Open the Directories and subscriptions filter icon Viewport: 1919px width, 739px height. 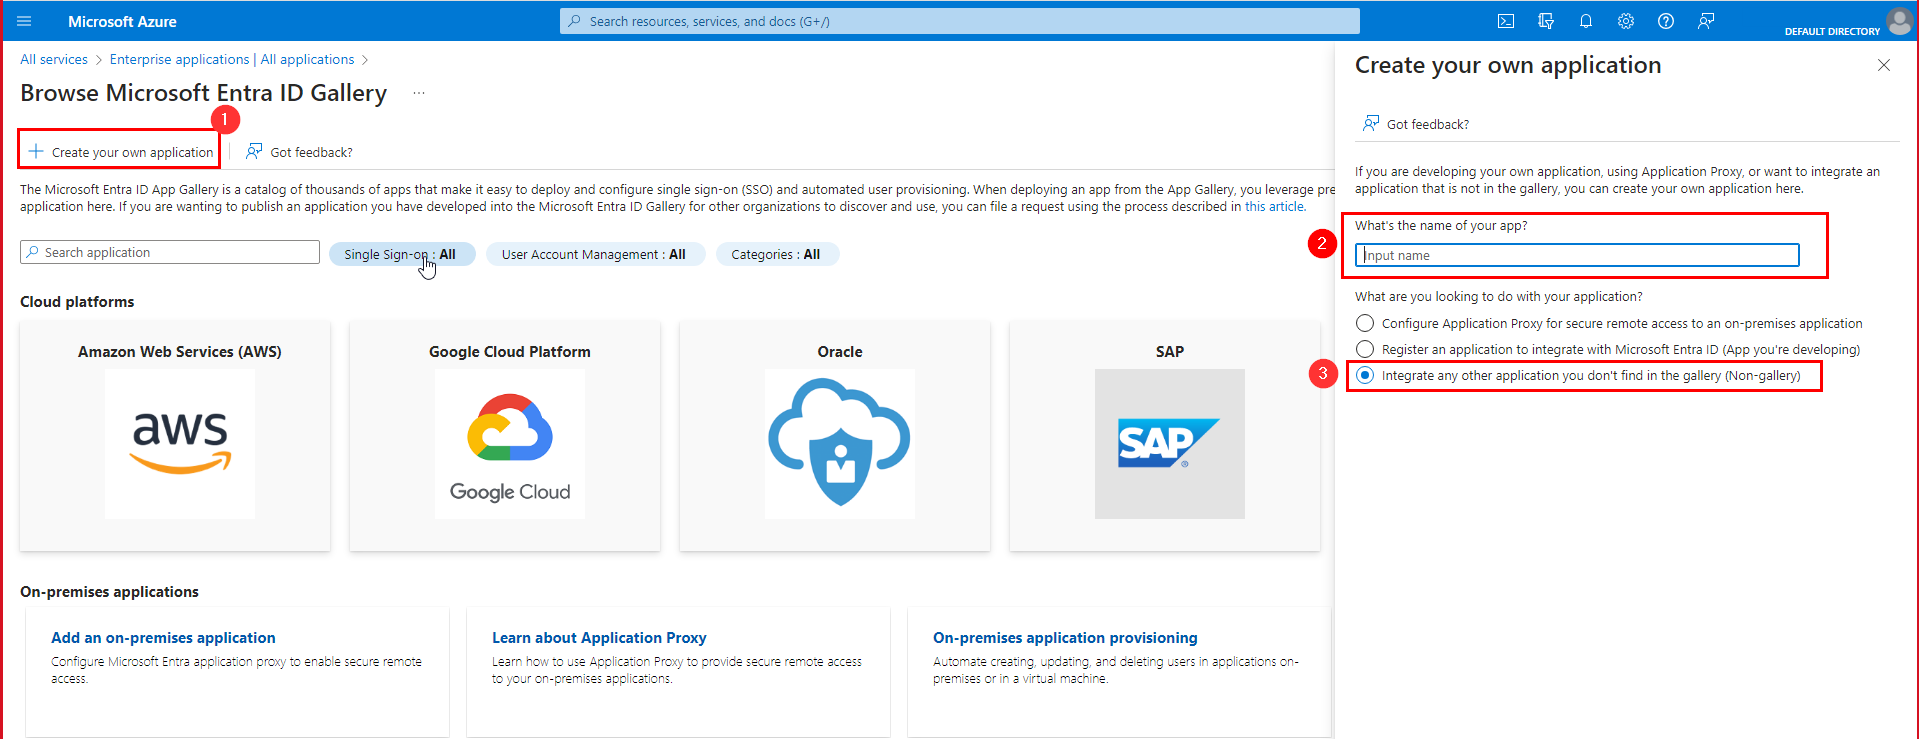click(x=1546, y=21)
